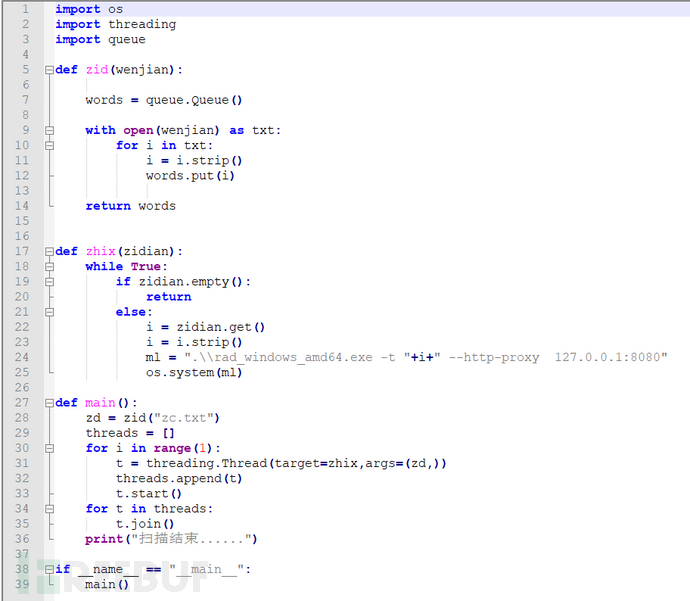Click the '--http-proxy' option text

[x=494, y=357]
